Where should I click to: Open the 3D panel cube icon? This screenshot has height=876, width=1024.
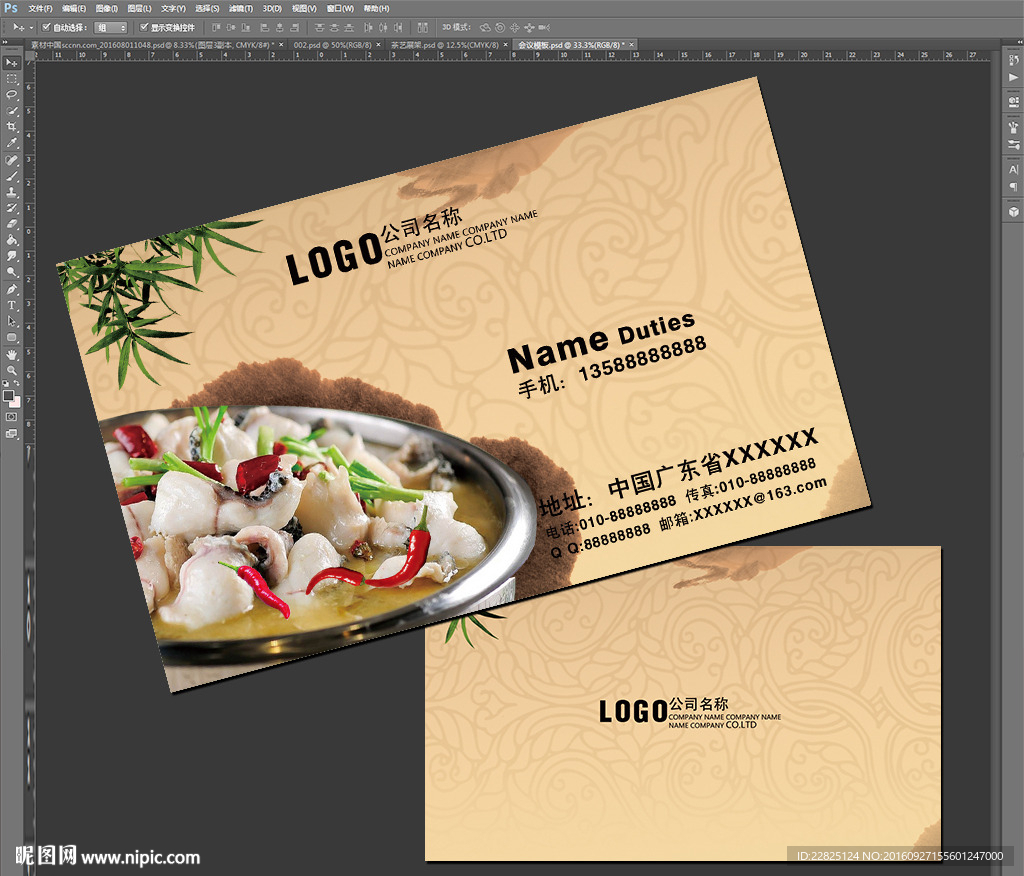coord(1014,212)
